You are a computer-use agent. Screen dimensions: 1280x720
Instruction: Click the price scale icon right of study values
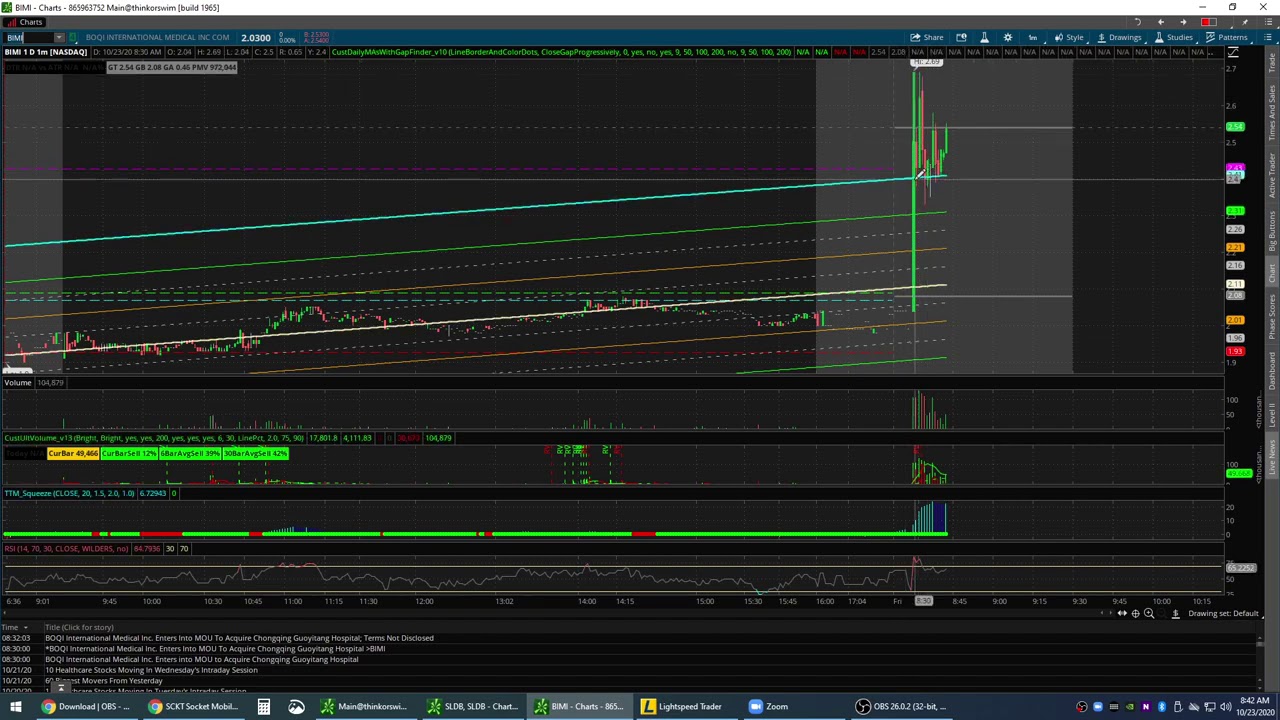(x=1233, y=52)
